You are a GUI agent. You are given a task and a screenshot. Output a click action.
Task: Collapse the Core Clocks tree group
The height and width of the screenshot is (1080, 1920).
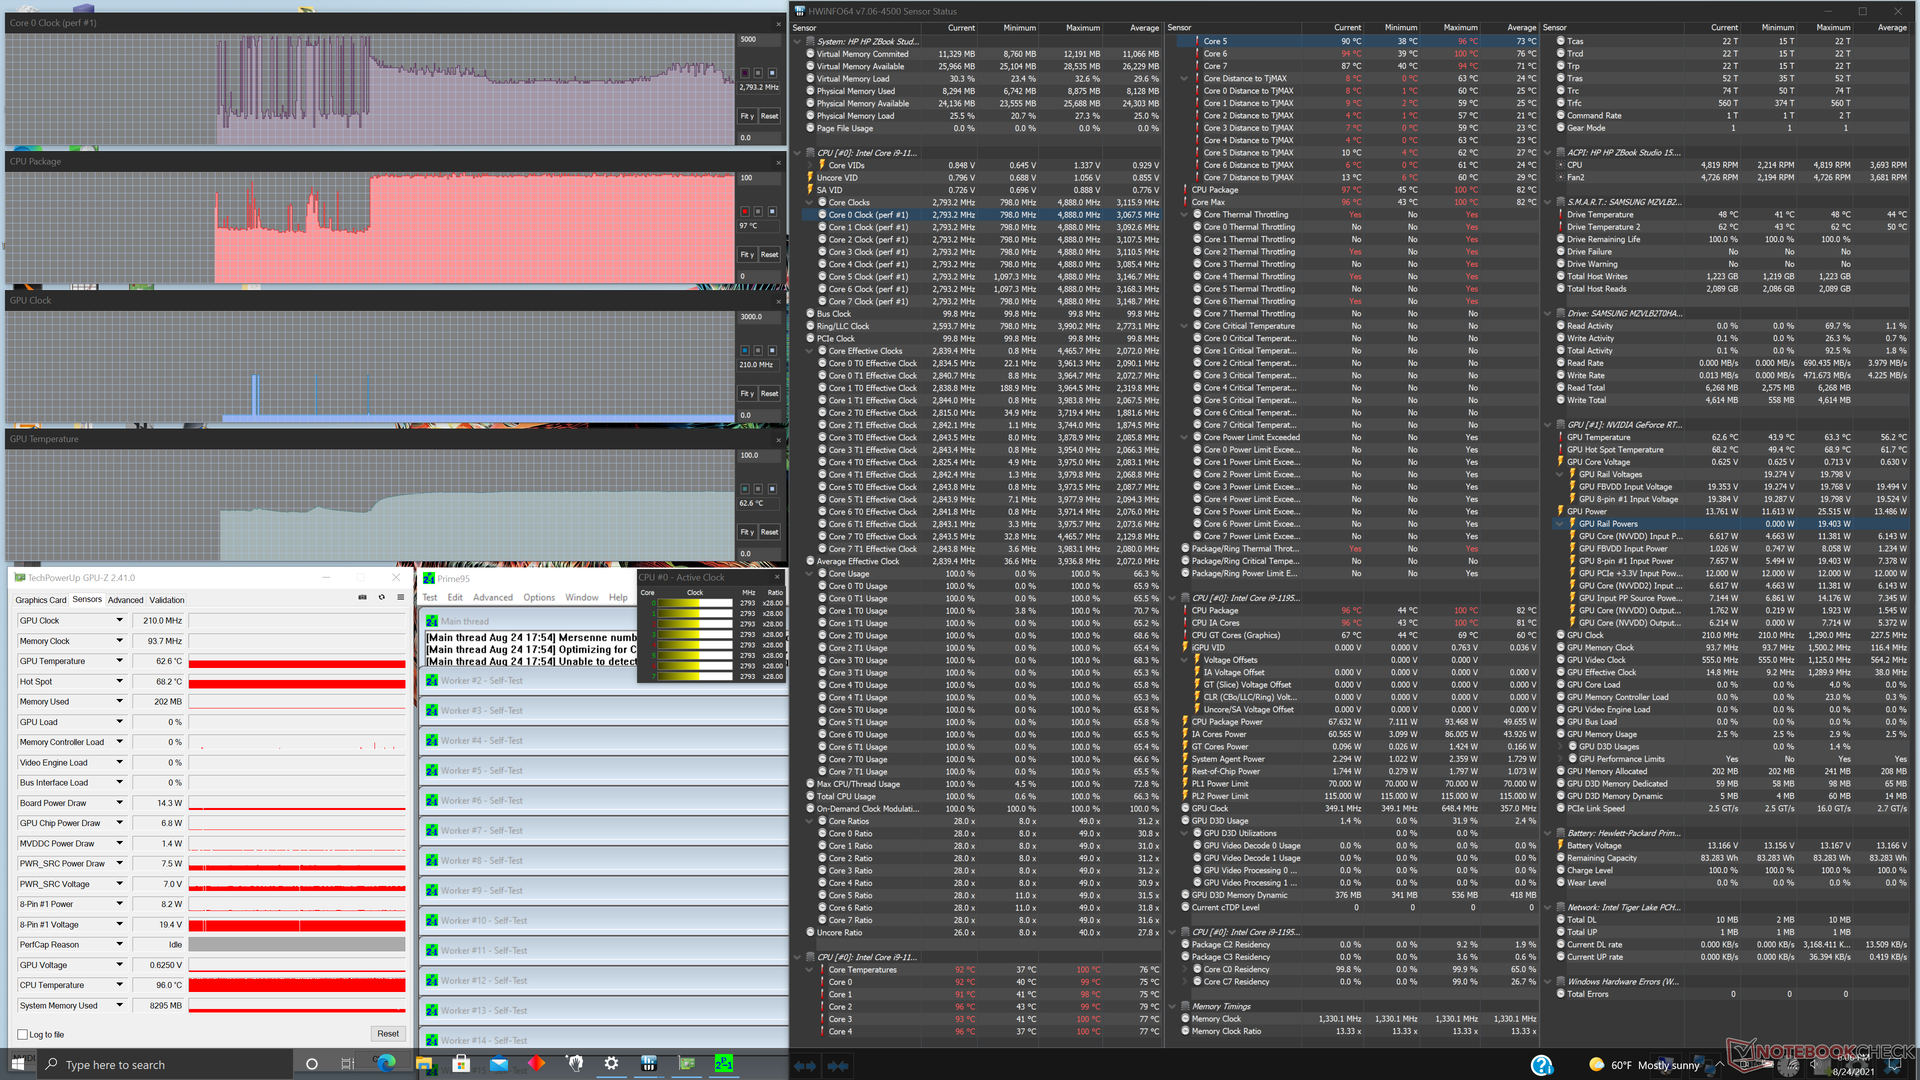(810, 203)
